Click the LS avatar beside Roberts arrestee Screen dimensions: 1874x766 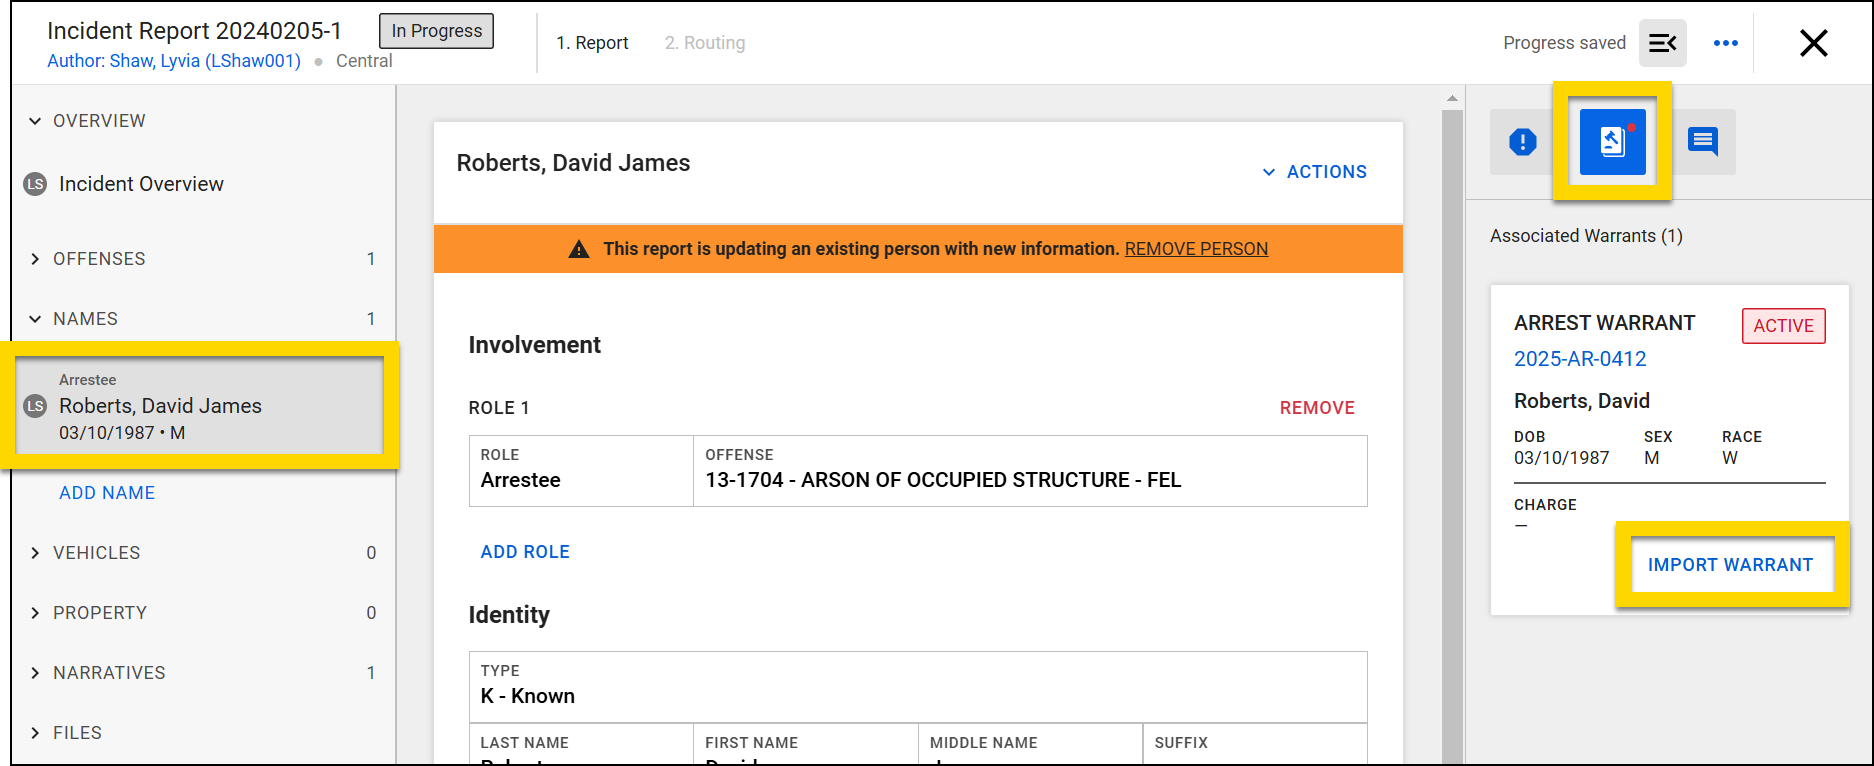coord(35,406)
